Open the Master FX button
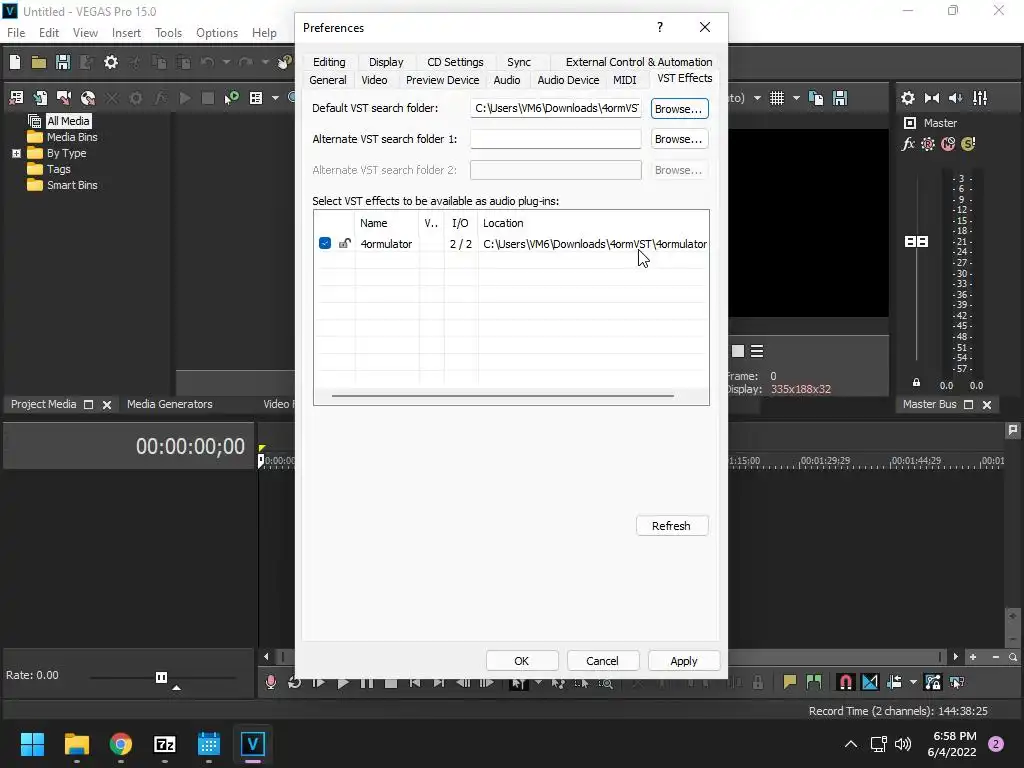Screen dimensions: 1024x768 click(x=908, y=144)
